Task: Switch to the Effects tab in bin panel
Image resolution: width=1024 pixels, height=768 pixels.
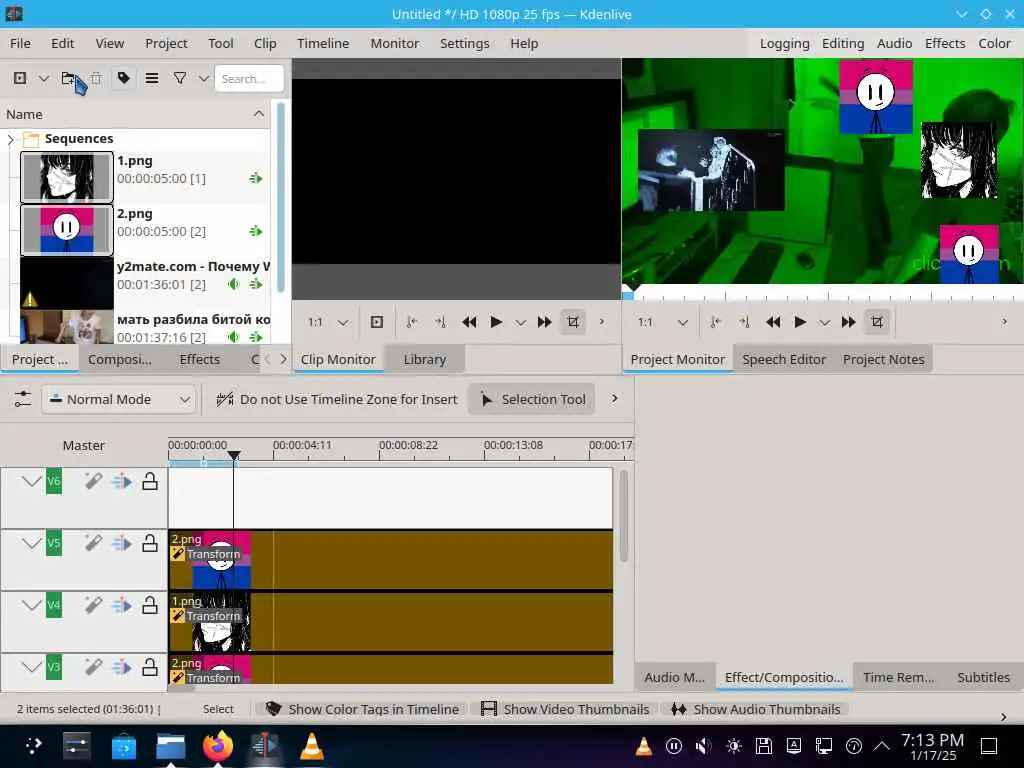Action: pos(200,359)
